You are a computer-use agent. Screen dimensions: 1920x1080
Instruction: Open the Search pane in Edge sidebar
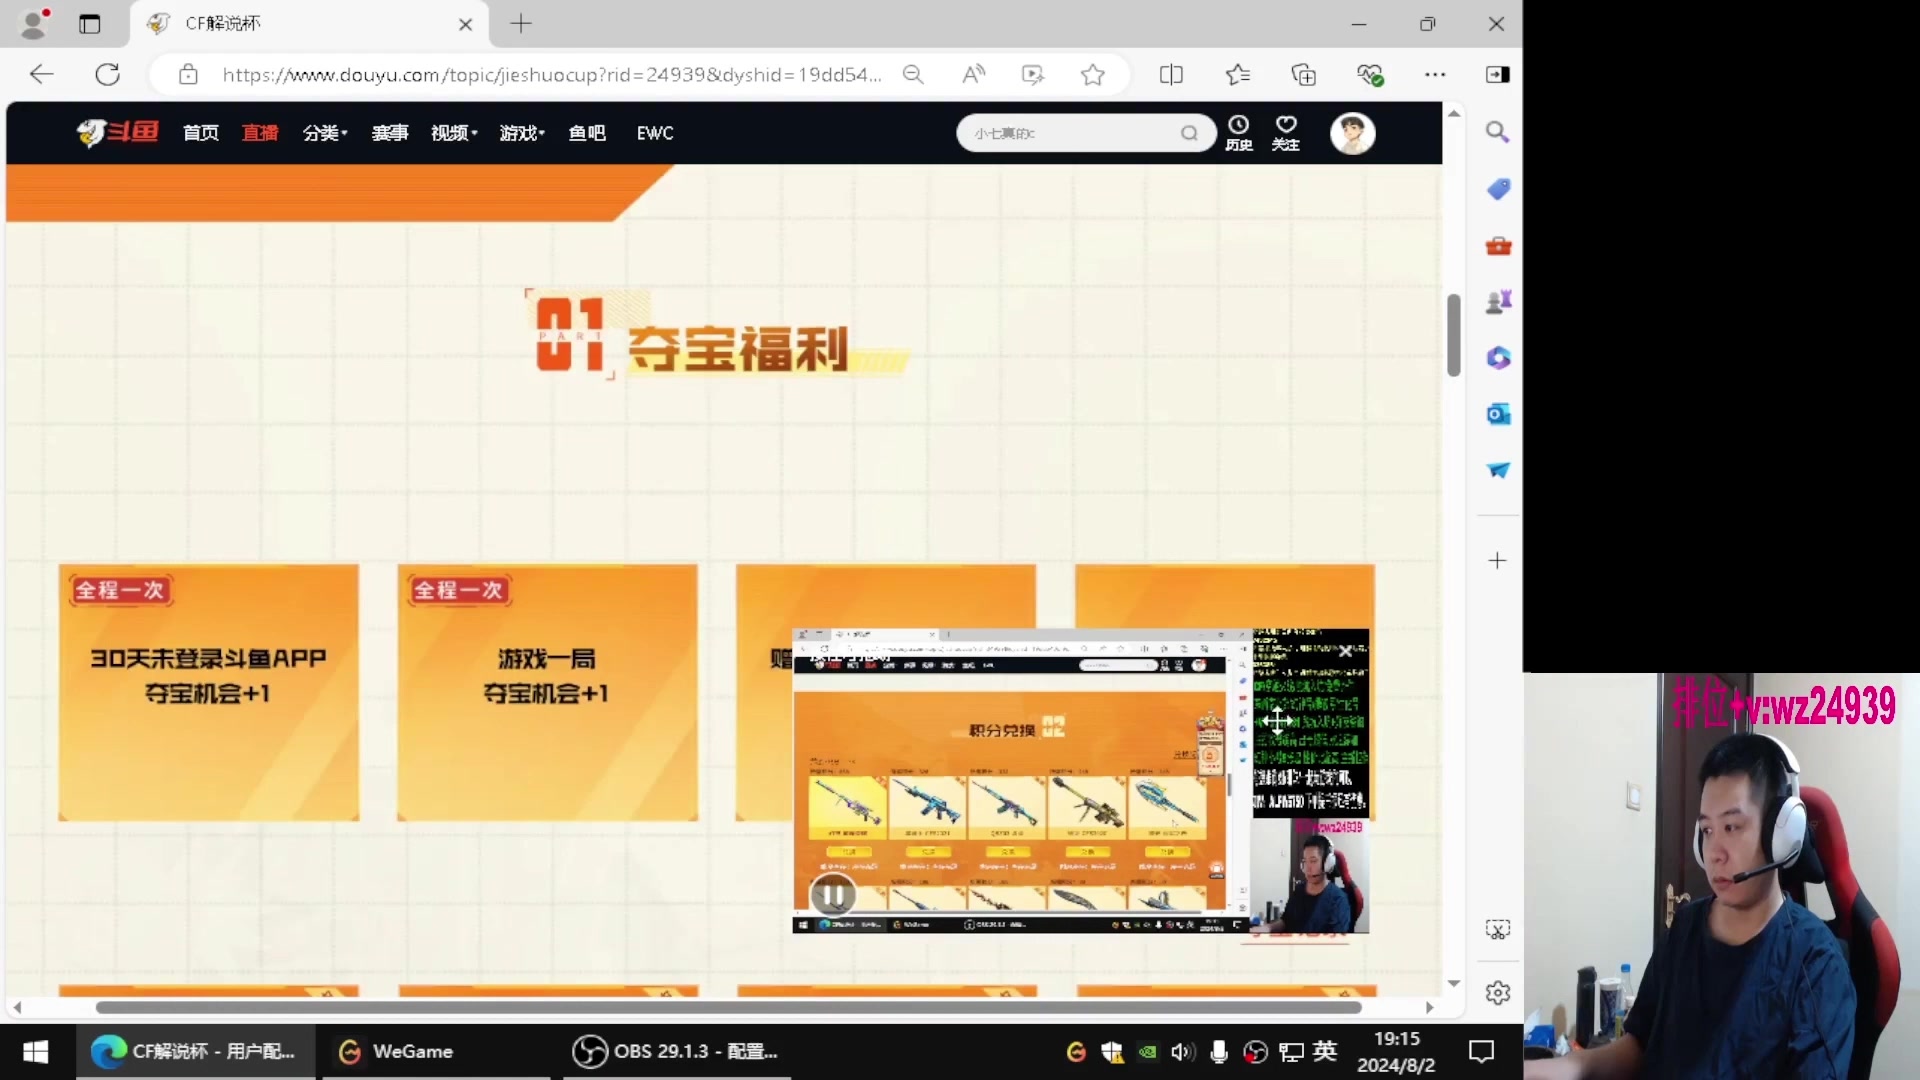click(1497, 131)
